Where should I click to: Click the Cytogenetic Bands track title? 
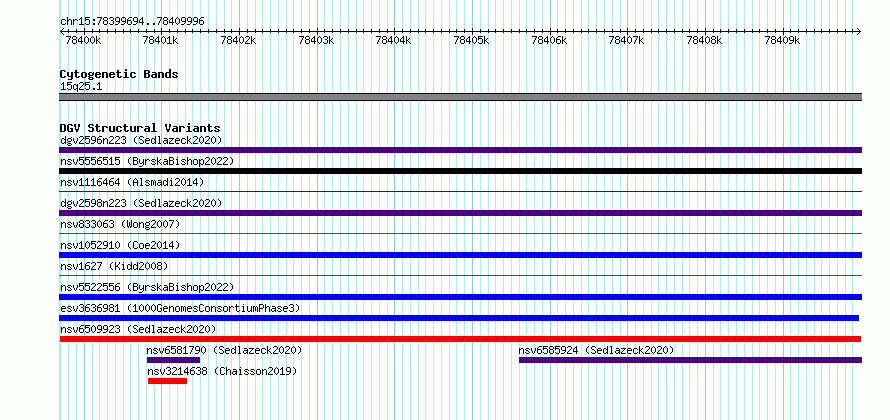[119, 74]
